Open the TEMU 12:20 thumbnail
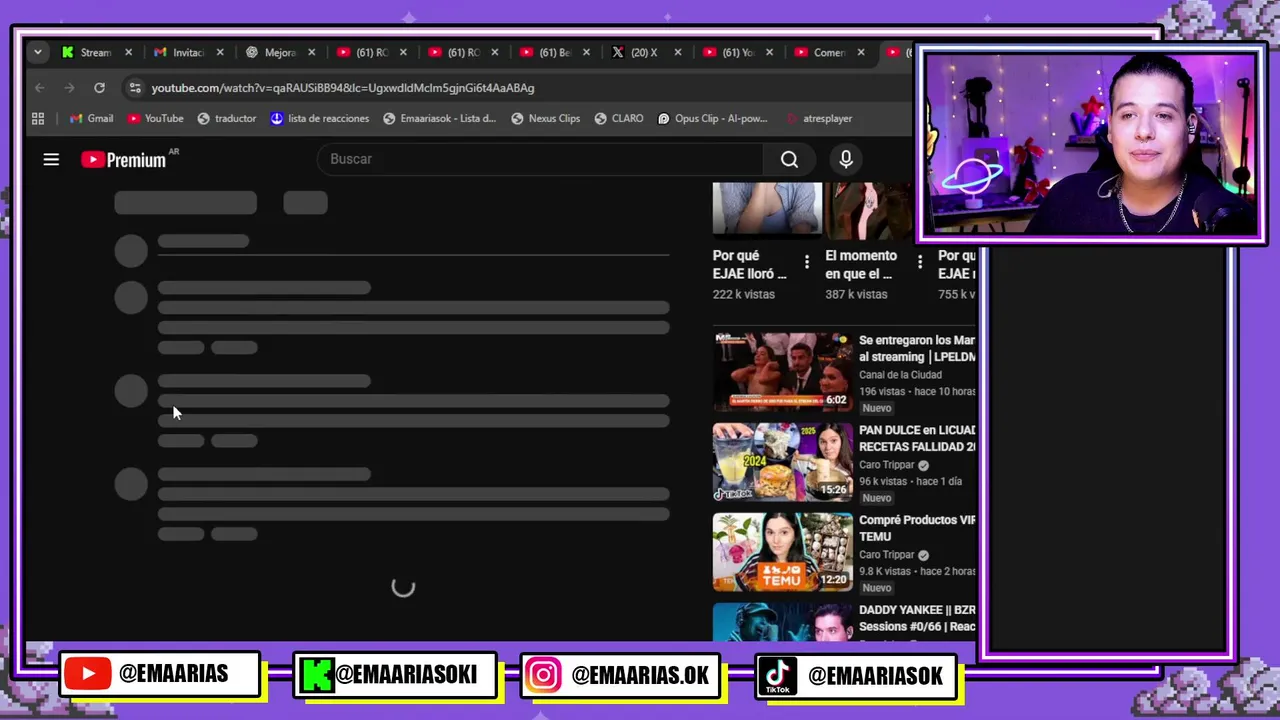The height and width of the screenshot is (720, 1280). point(782,552)
